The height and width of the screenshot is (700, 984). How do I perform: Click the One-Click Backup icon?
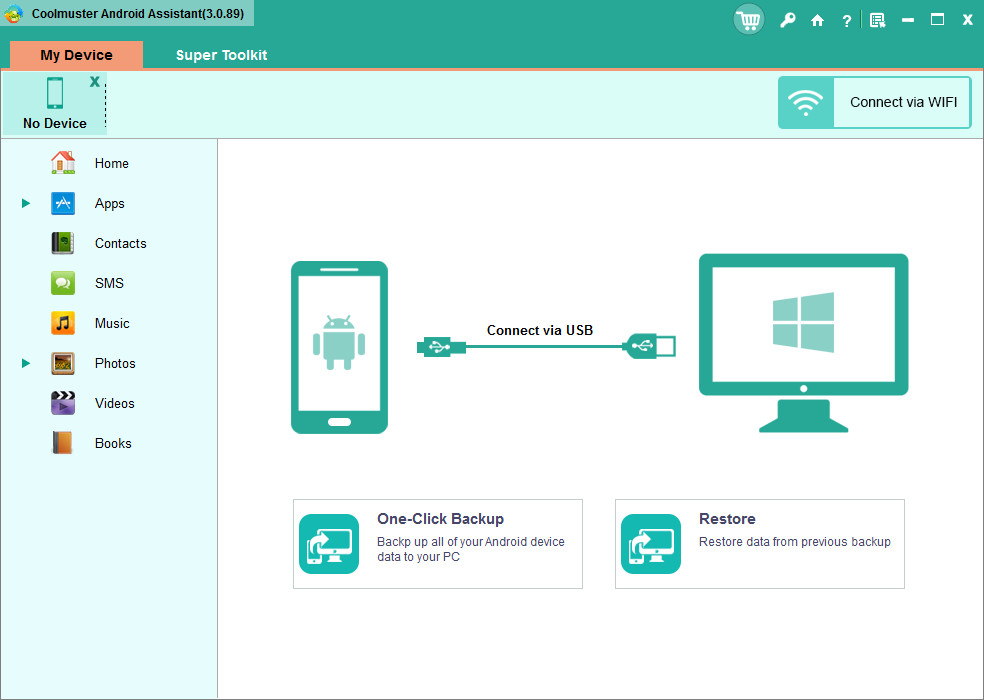click(329, 544)
